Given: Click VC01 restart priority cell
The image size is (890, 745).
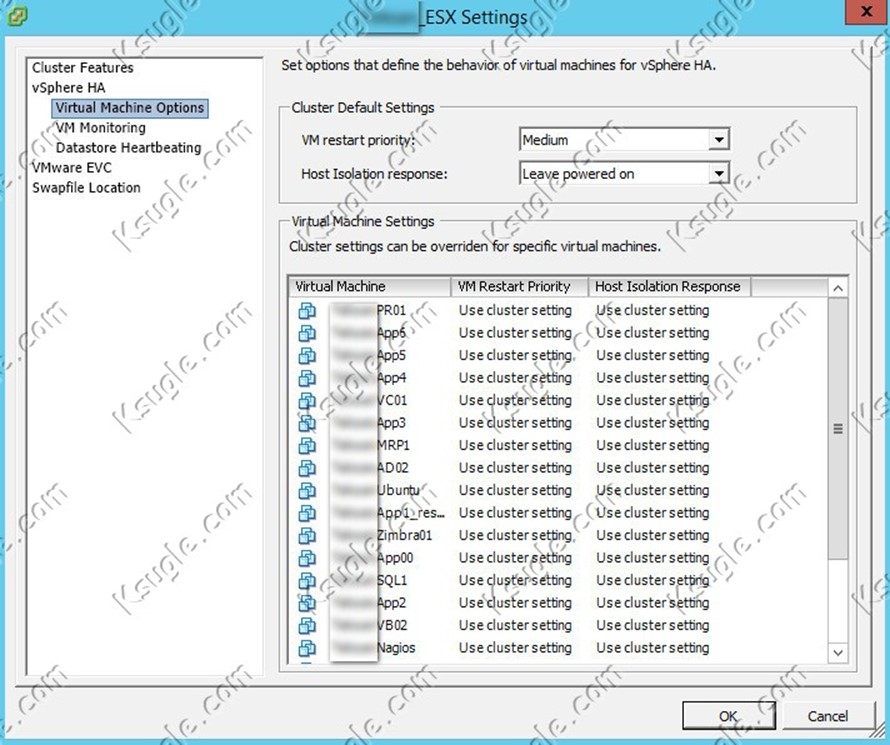Looking at the screenshot, I should pyautogui.click(x=515, y=401).
